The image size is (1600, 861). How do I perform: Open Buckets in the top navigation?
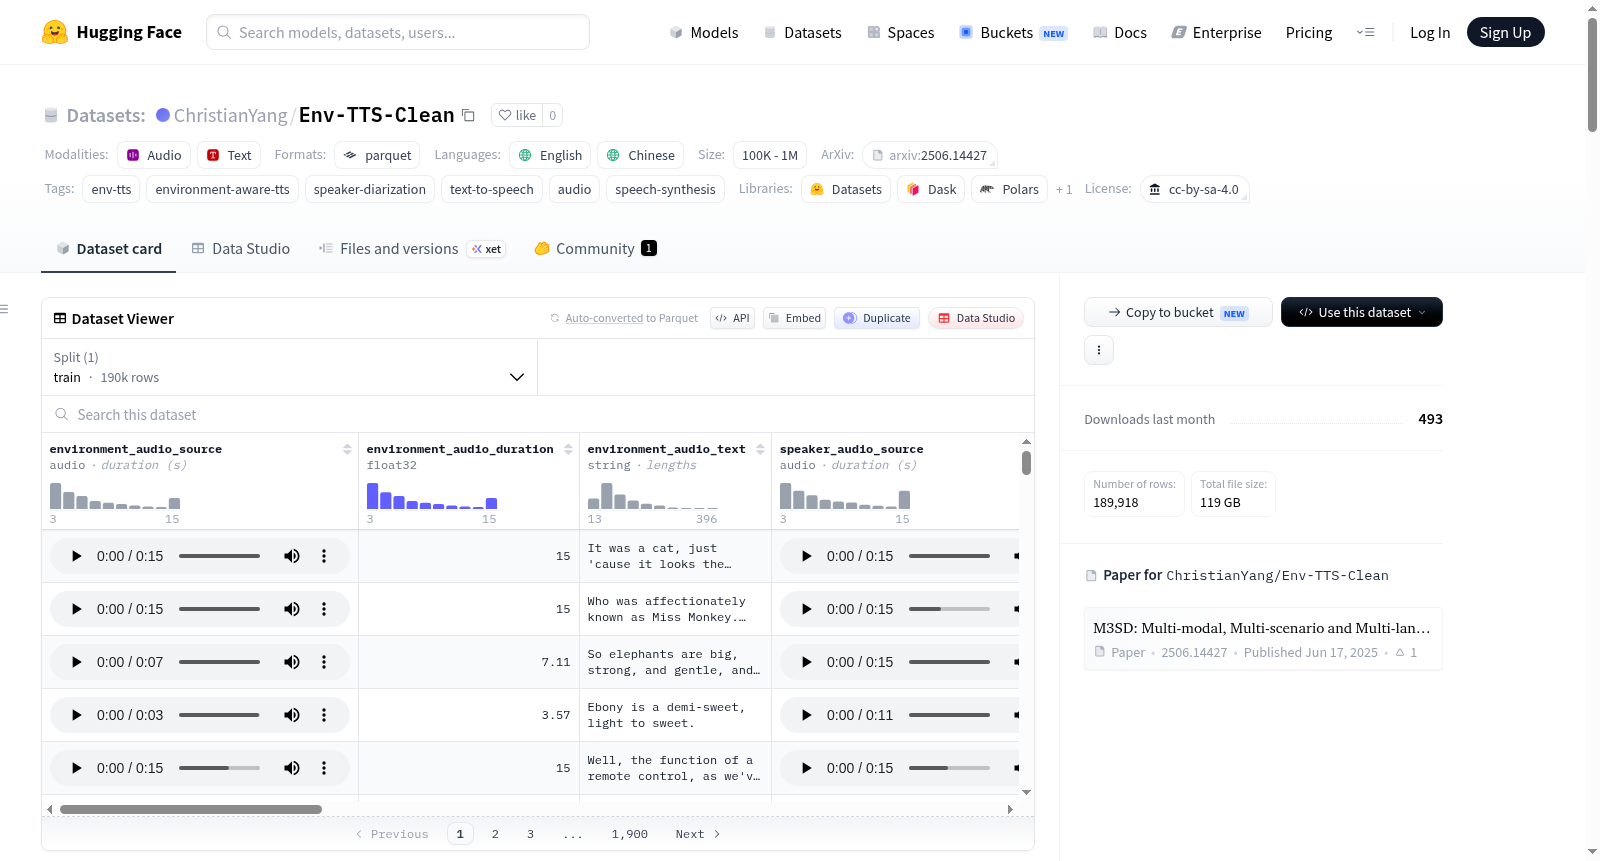tap(1013, 32)
